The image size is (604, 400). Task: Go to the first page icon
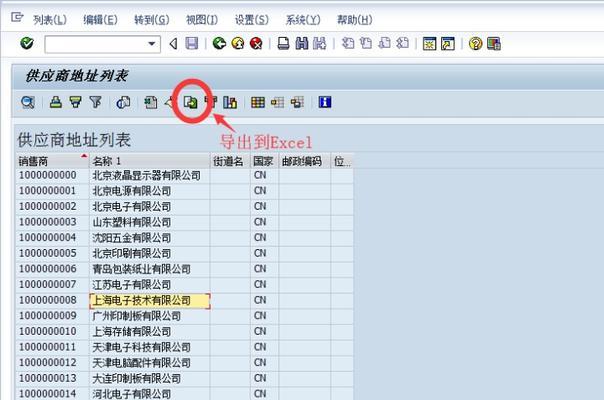coord(348,43)
